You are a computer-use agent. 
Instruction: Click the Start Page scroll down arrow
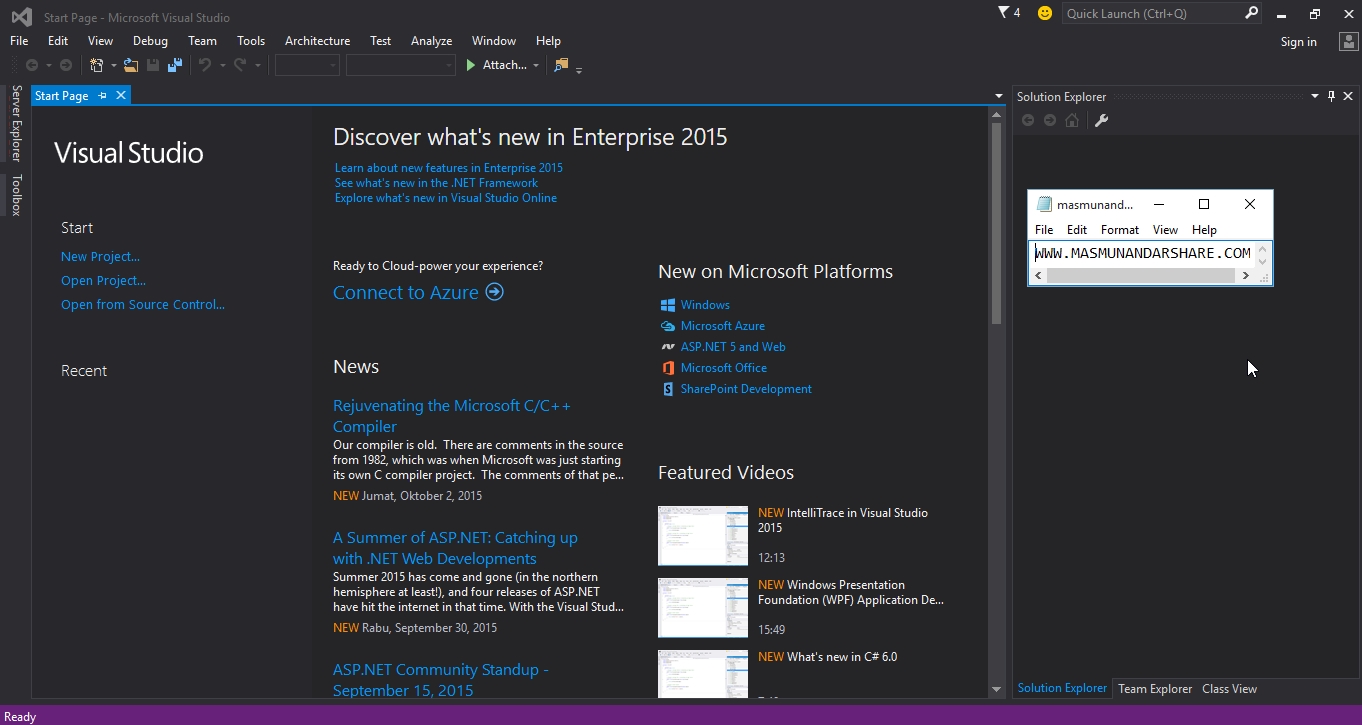click(996, 689)
